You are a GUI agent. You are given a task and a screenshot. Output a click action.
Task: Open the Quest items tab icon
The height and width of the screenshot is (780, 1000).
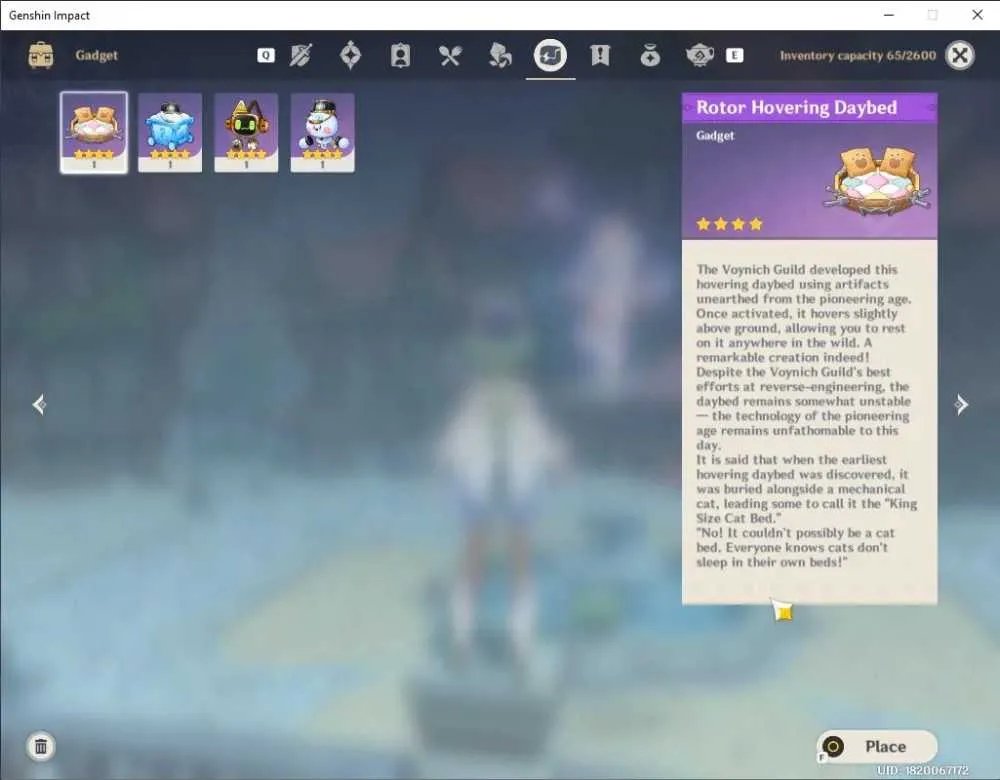pos(600,55)
